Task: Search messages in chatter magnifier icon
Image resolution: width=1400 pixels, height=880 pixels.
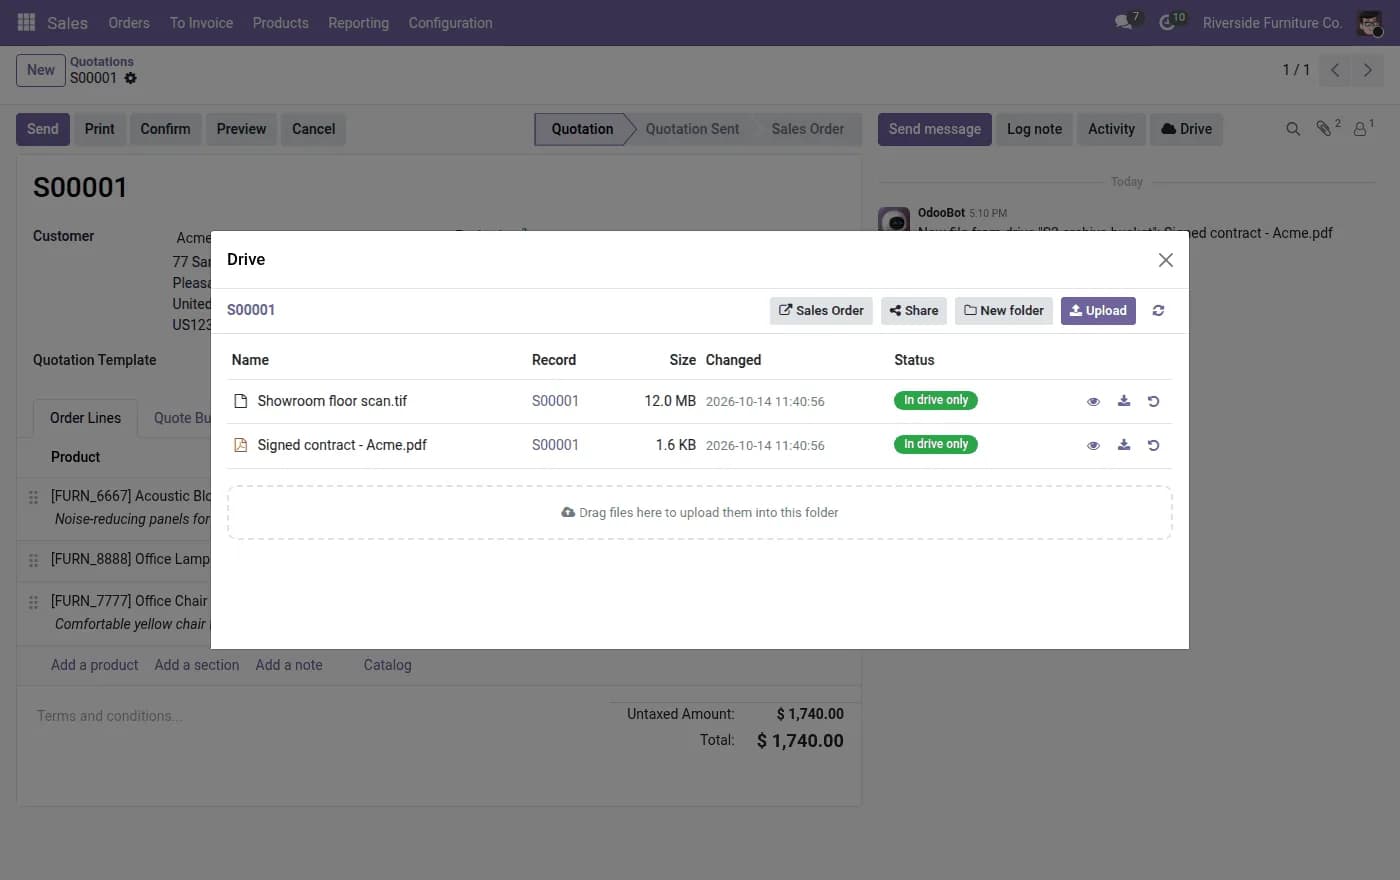Action: [x=1292, y=129]
